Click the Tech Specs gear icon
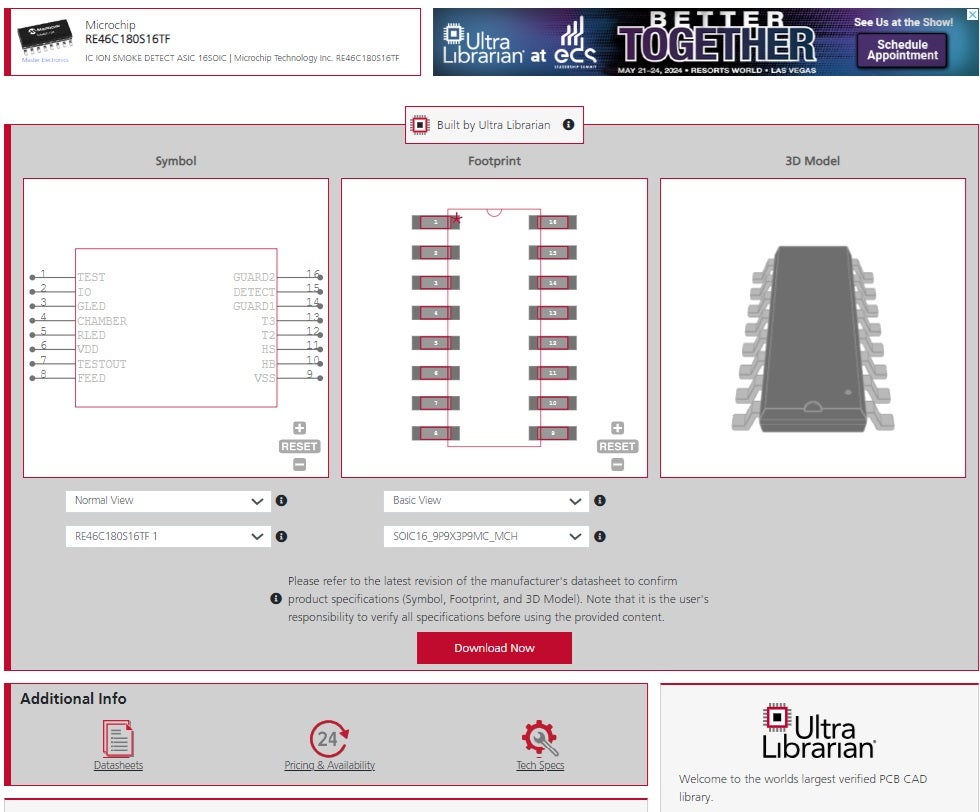Screen dimensions: 980x812 [540, 738]
